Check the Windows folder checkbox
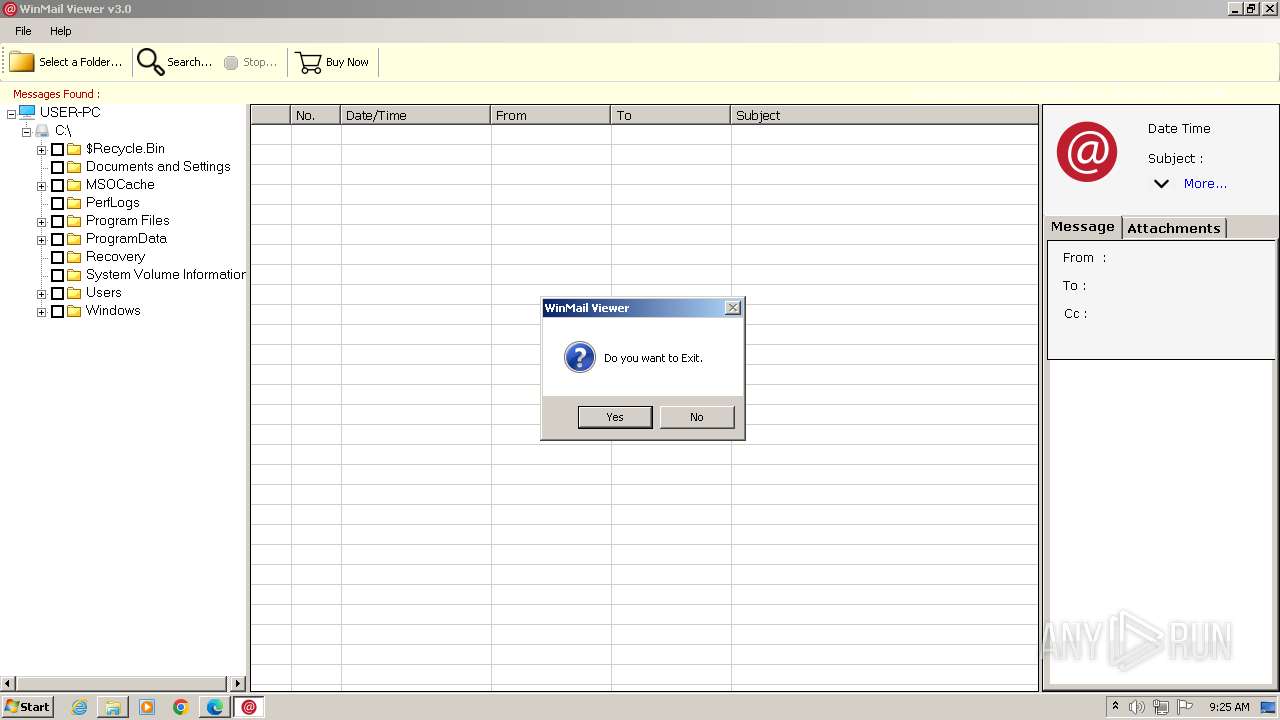1280x720 pixels. 57,312
